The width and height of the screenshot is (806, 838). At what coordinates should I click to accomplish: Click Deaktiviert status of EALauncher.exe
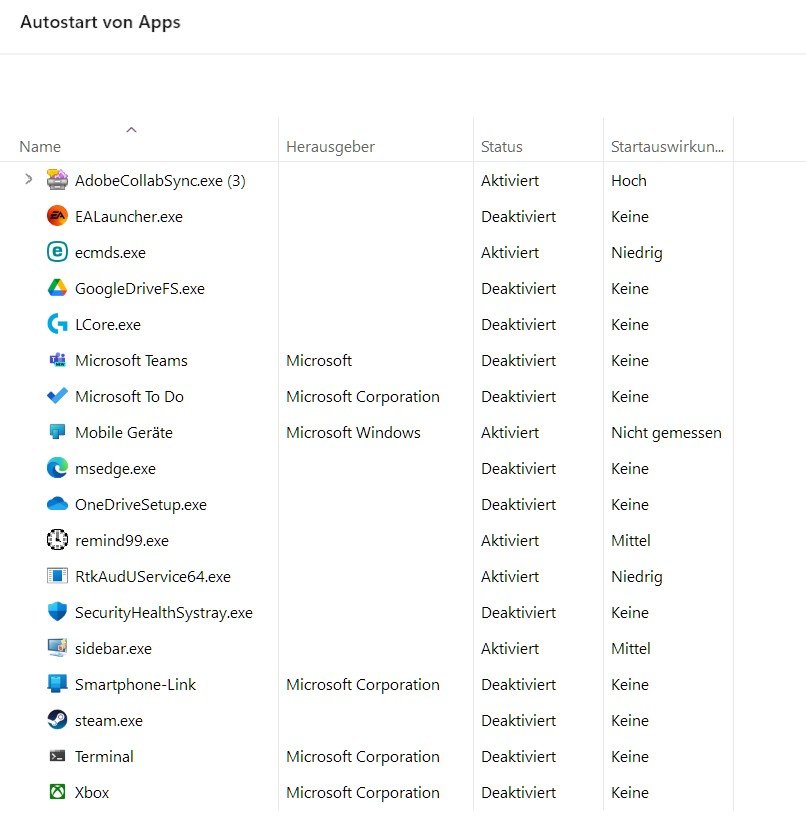tap(518, 216)
